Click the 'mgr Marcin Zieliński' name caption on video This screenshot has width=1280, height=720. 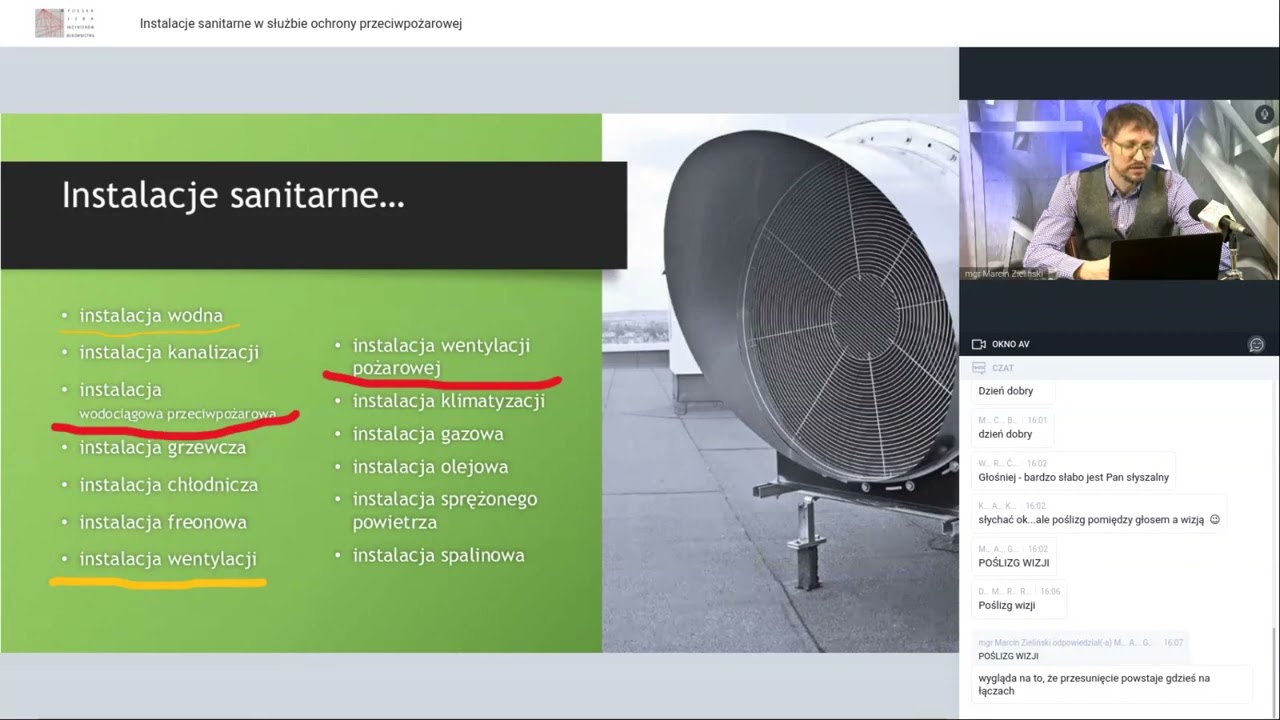(x=1003, y=273)
